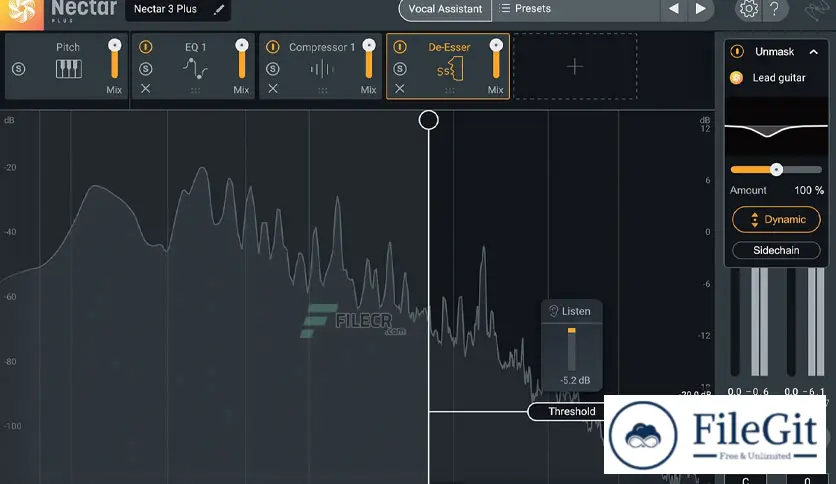The height and width of the screenshot is (484, 836).
Task: Open Vocal Assistant
Action: tap(445, 9)
